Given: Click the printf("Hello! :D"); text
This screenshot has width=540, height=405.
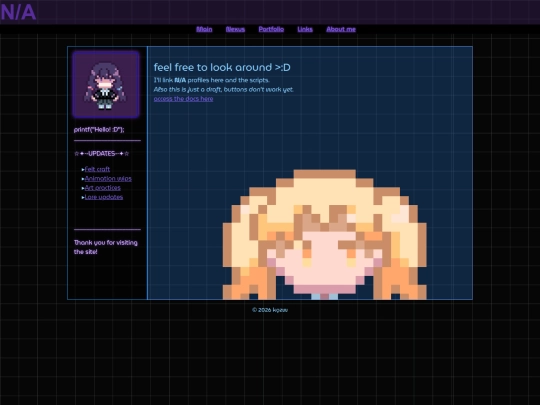Looking at the screenshot, I should (x=99, y=129).
